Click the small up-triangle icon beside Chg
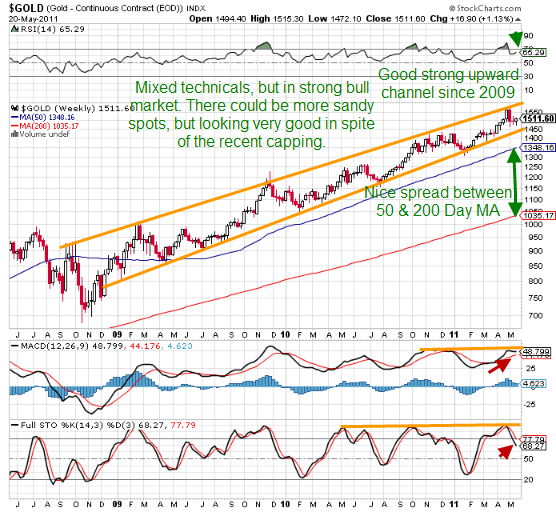 pos(518,19)
